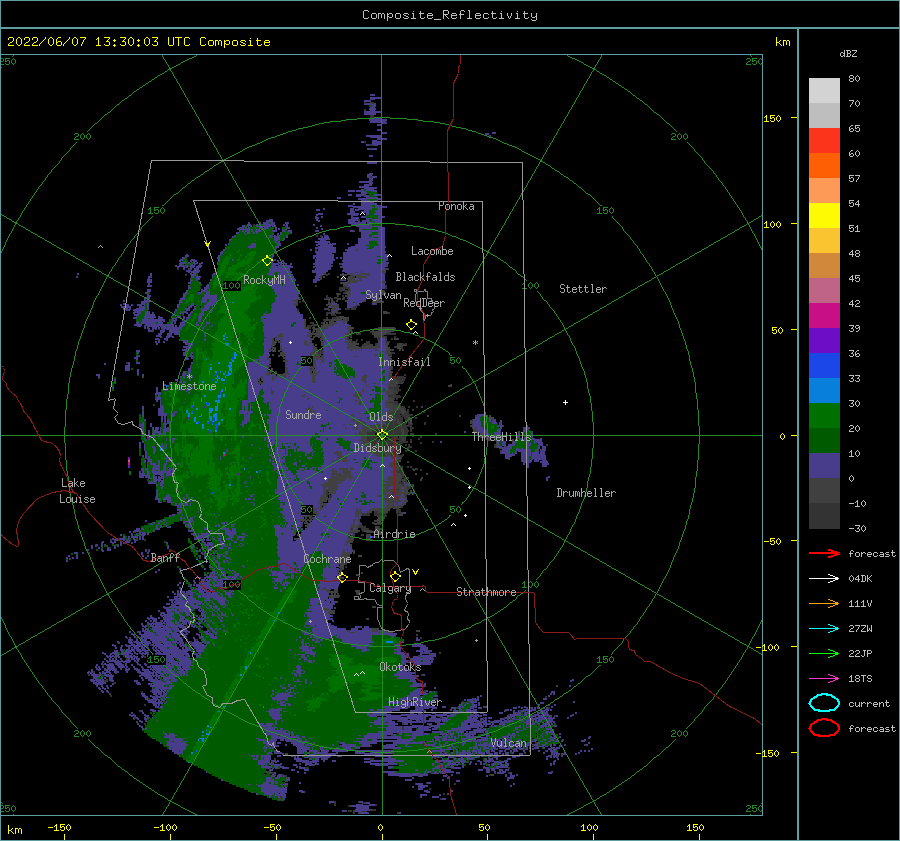
Task: Click the Banff label
Action: [165, 557]
